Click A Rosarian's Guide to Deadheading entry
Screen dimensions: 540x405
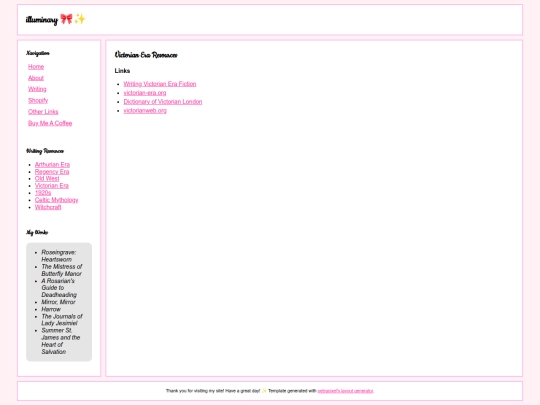[59, 288]
